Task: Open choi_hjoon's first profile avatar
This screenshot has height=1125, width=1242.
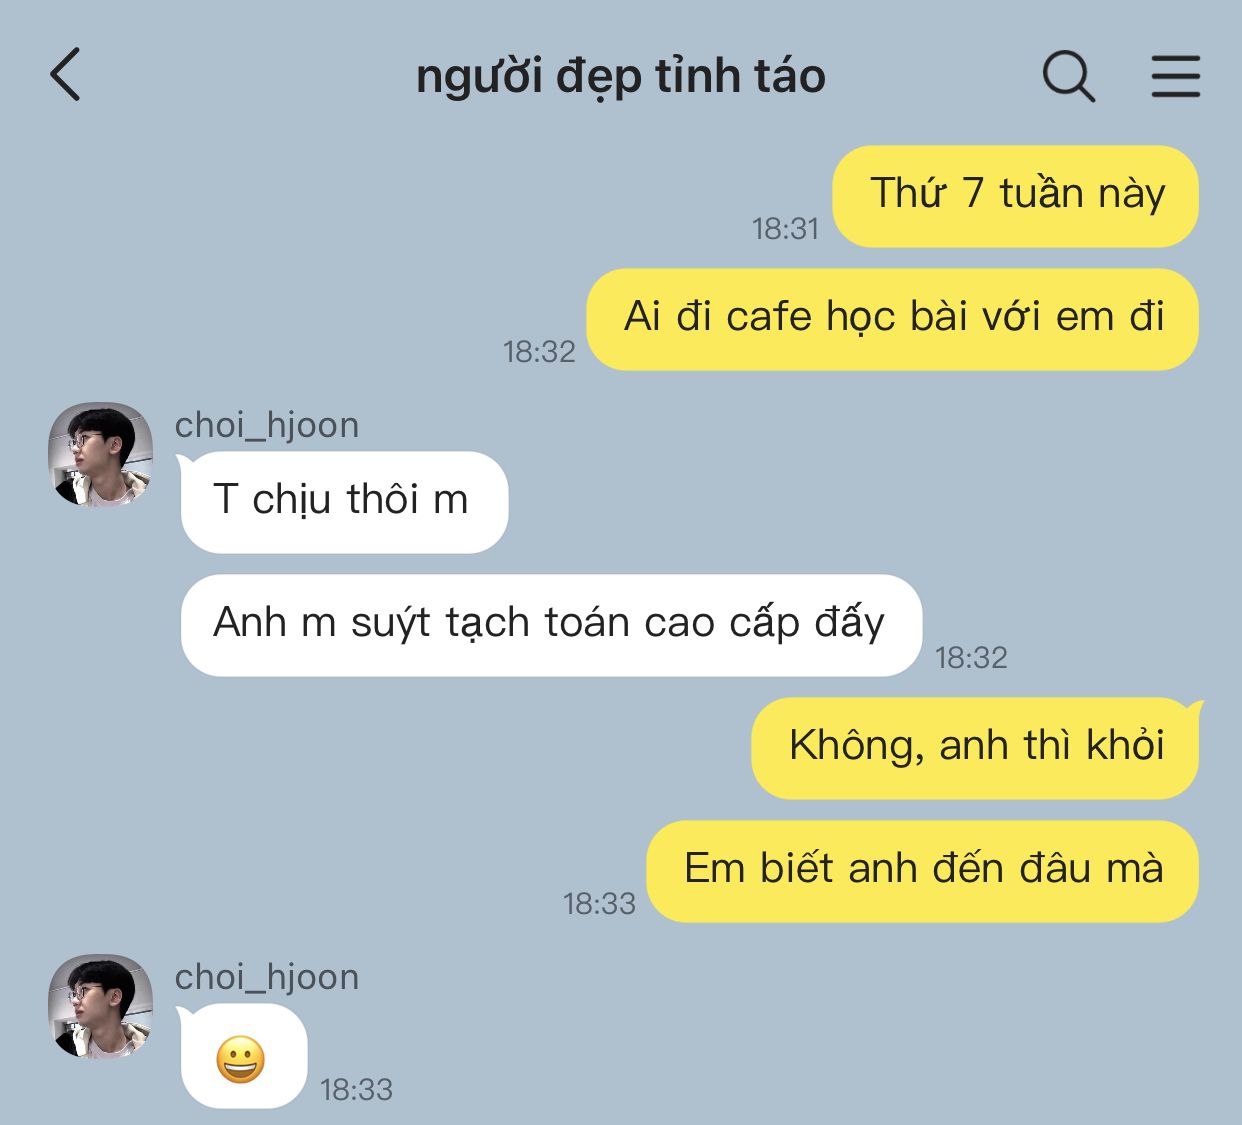Action: pyautogui.click(x=100, y=454)
